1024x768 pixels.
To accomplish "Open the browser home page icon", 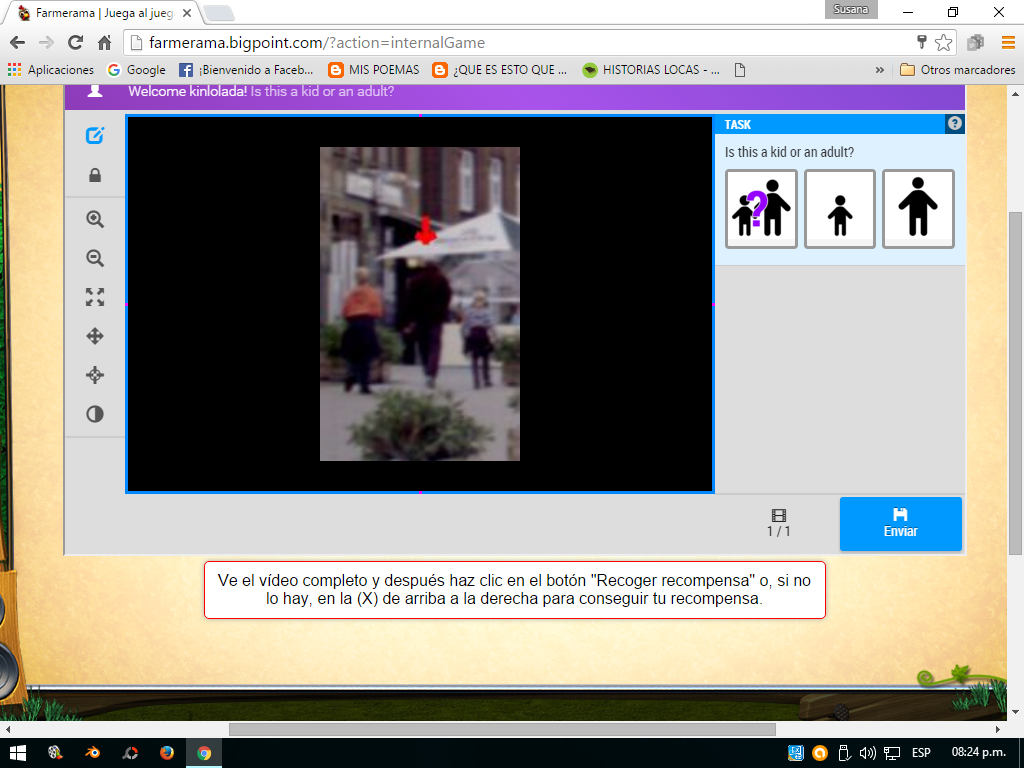I will click(104, 43).
